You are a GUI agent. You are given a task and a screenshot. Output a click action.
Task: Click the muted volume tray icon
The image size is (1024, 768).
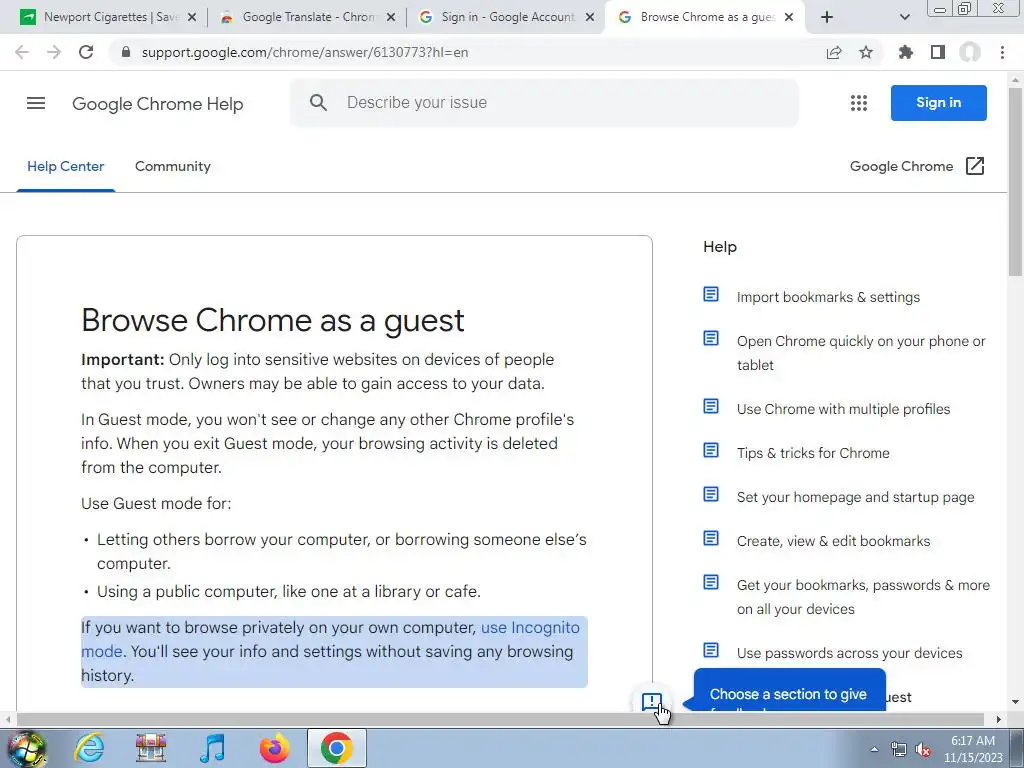pos(923,749)
